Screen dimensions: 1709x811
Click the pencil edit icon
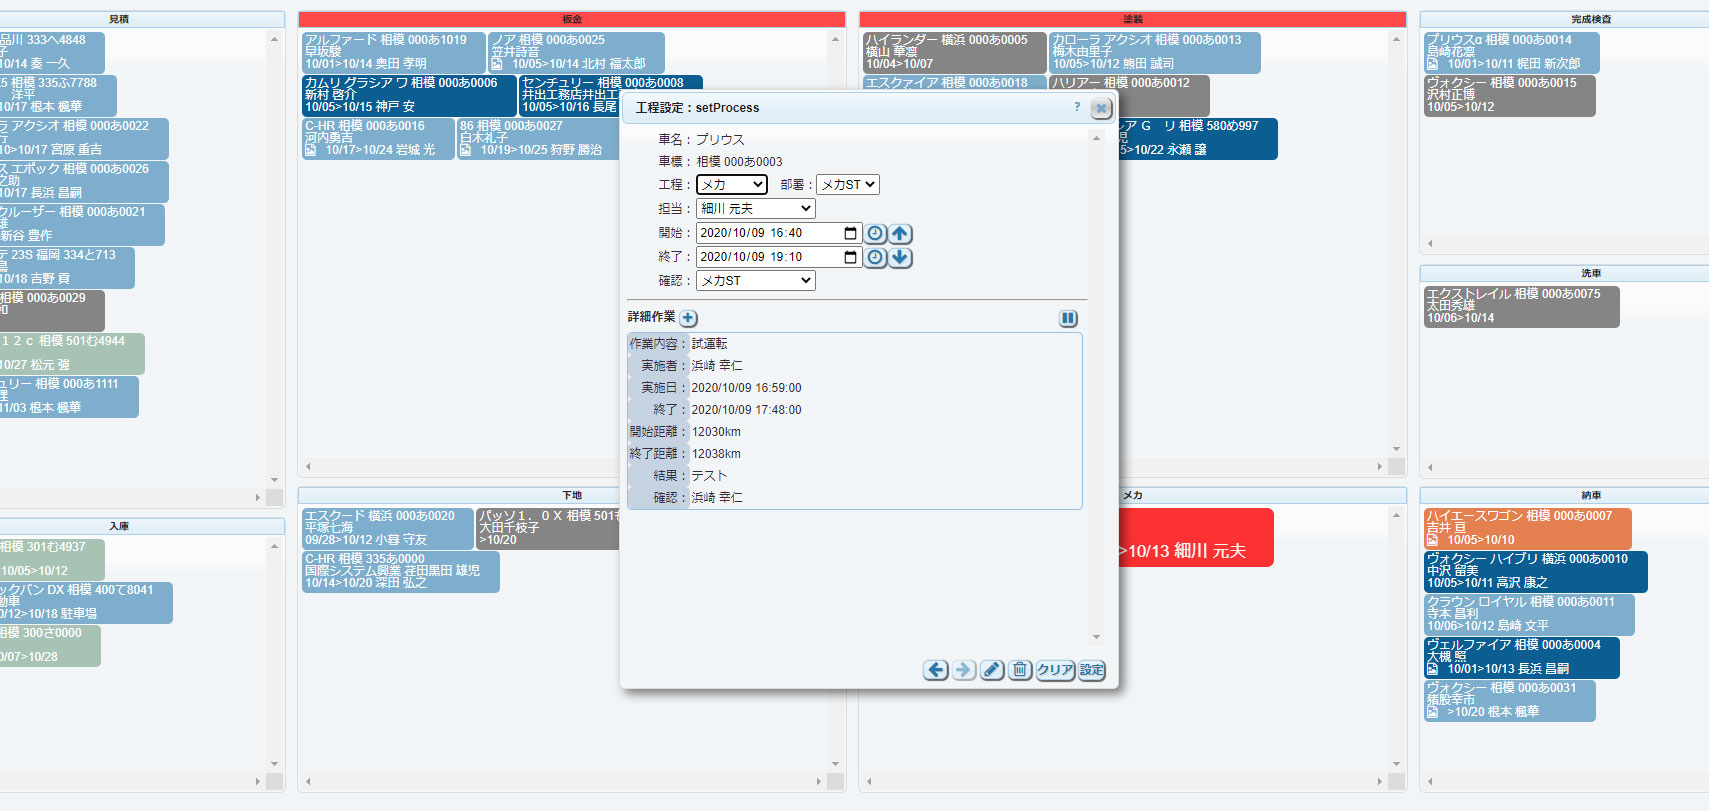(991, 670)
